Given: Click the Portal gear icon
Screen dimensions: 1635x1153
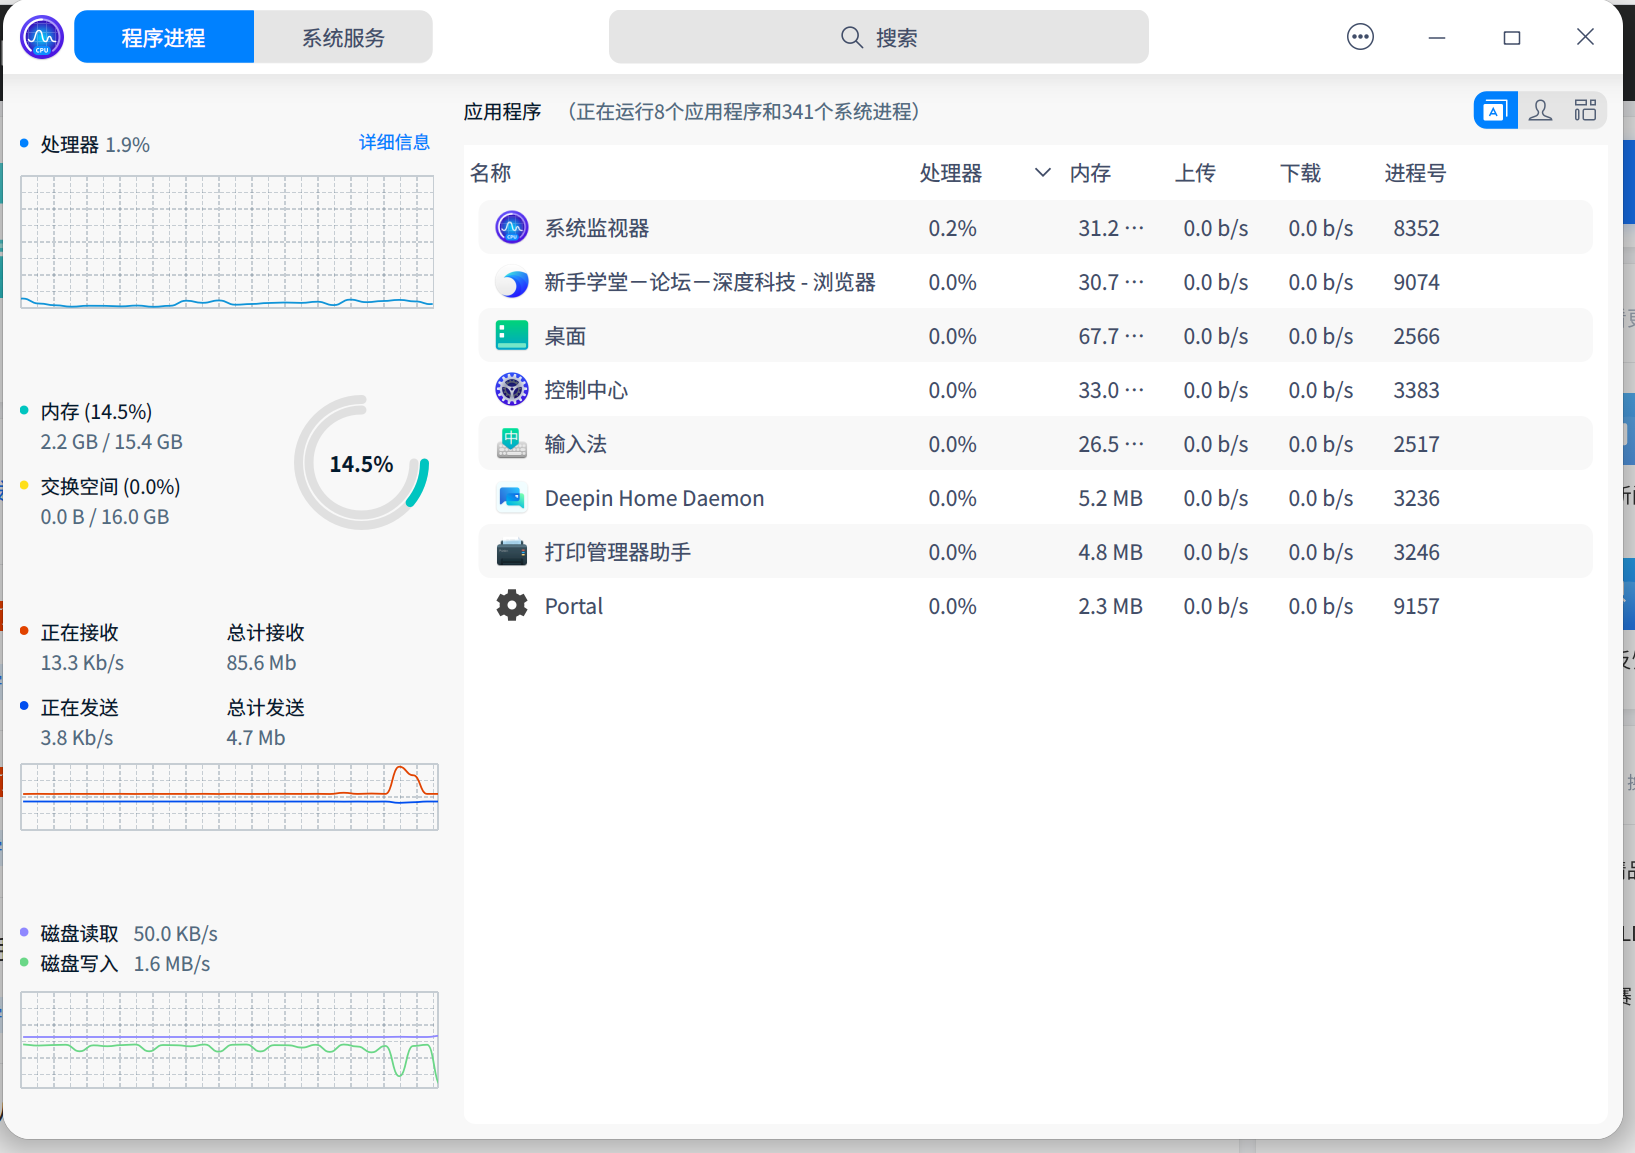Looking at the screenshot, I should (512, 605).
